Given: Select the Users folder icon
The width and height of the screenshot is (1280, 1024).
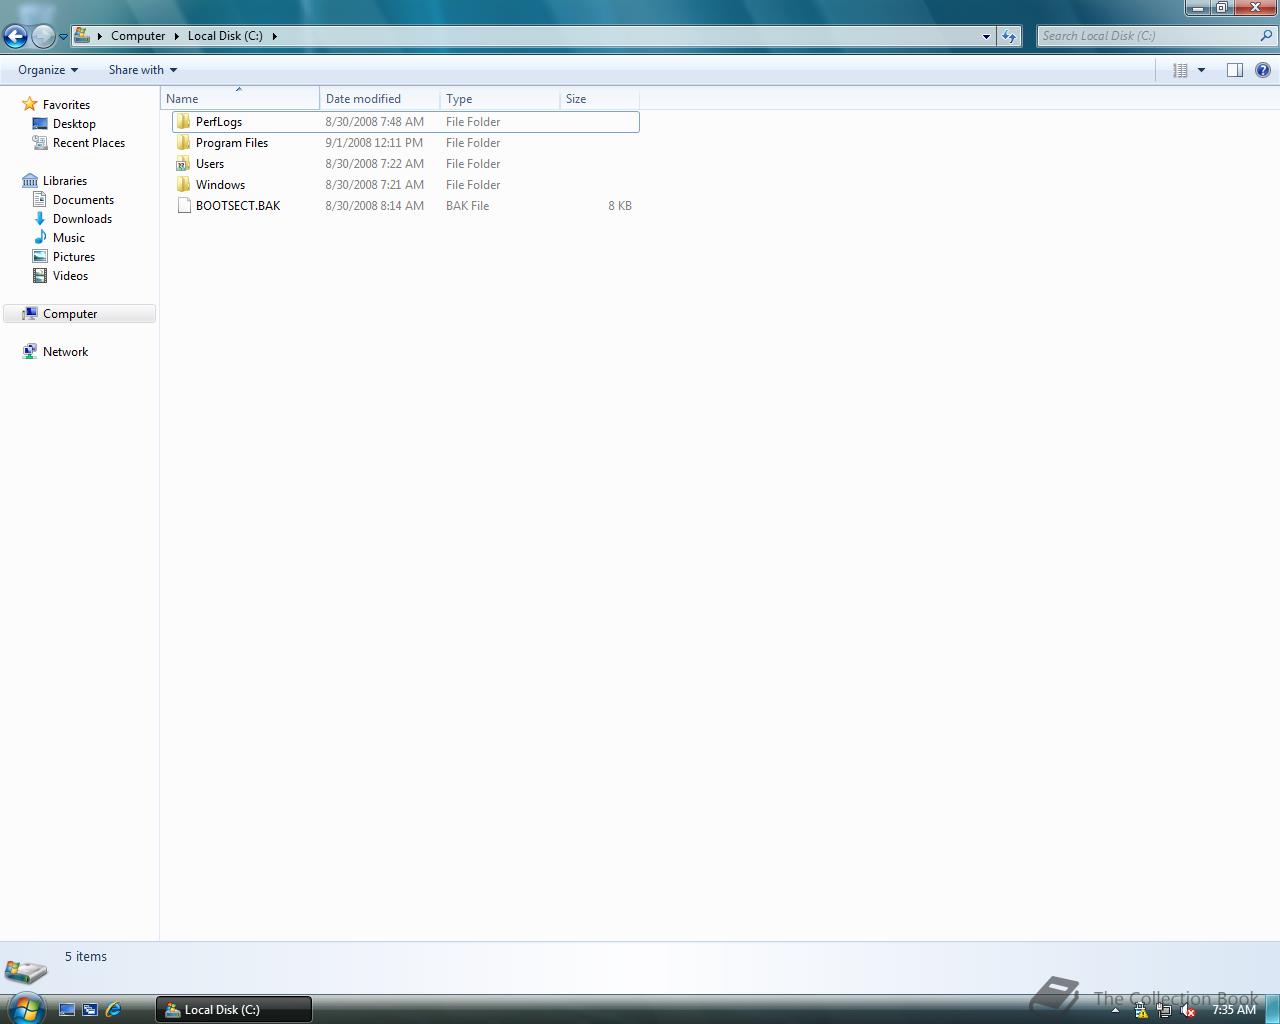Looking at the screenshot, I should [183, 164].
